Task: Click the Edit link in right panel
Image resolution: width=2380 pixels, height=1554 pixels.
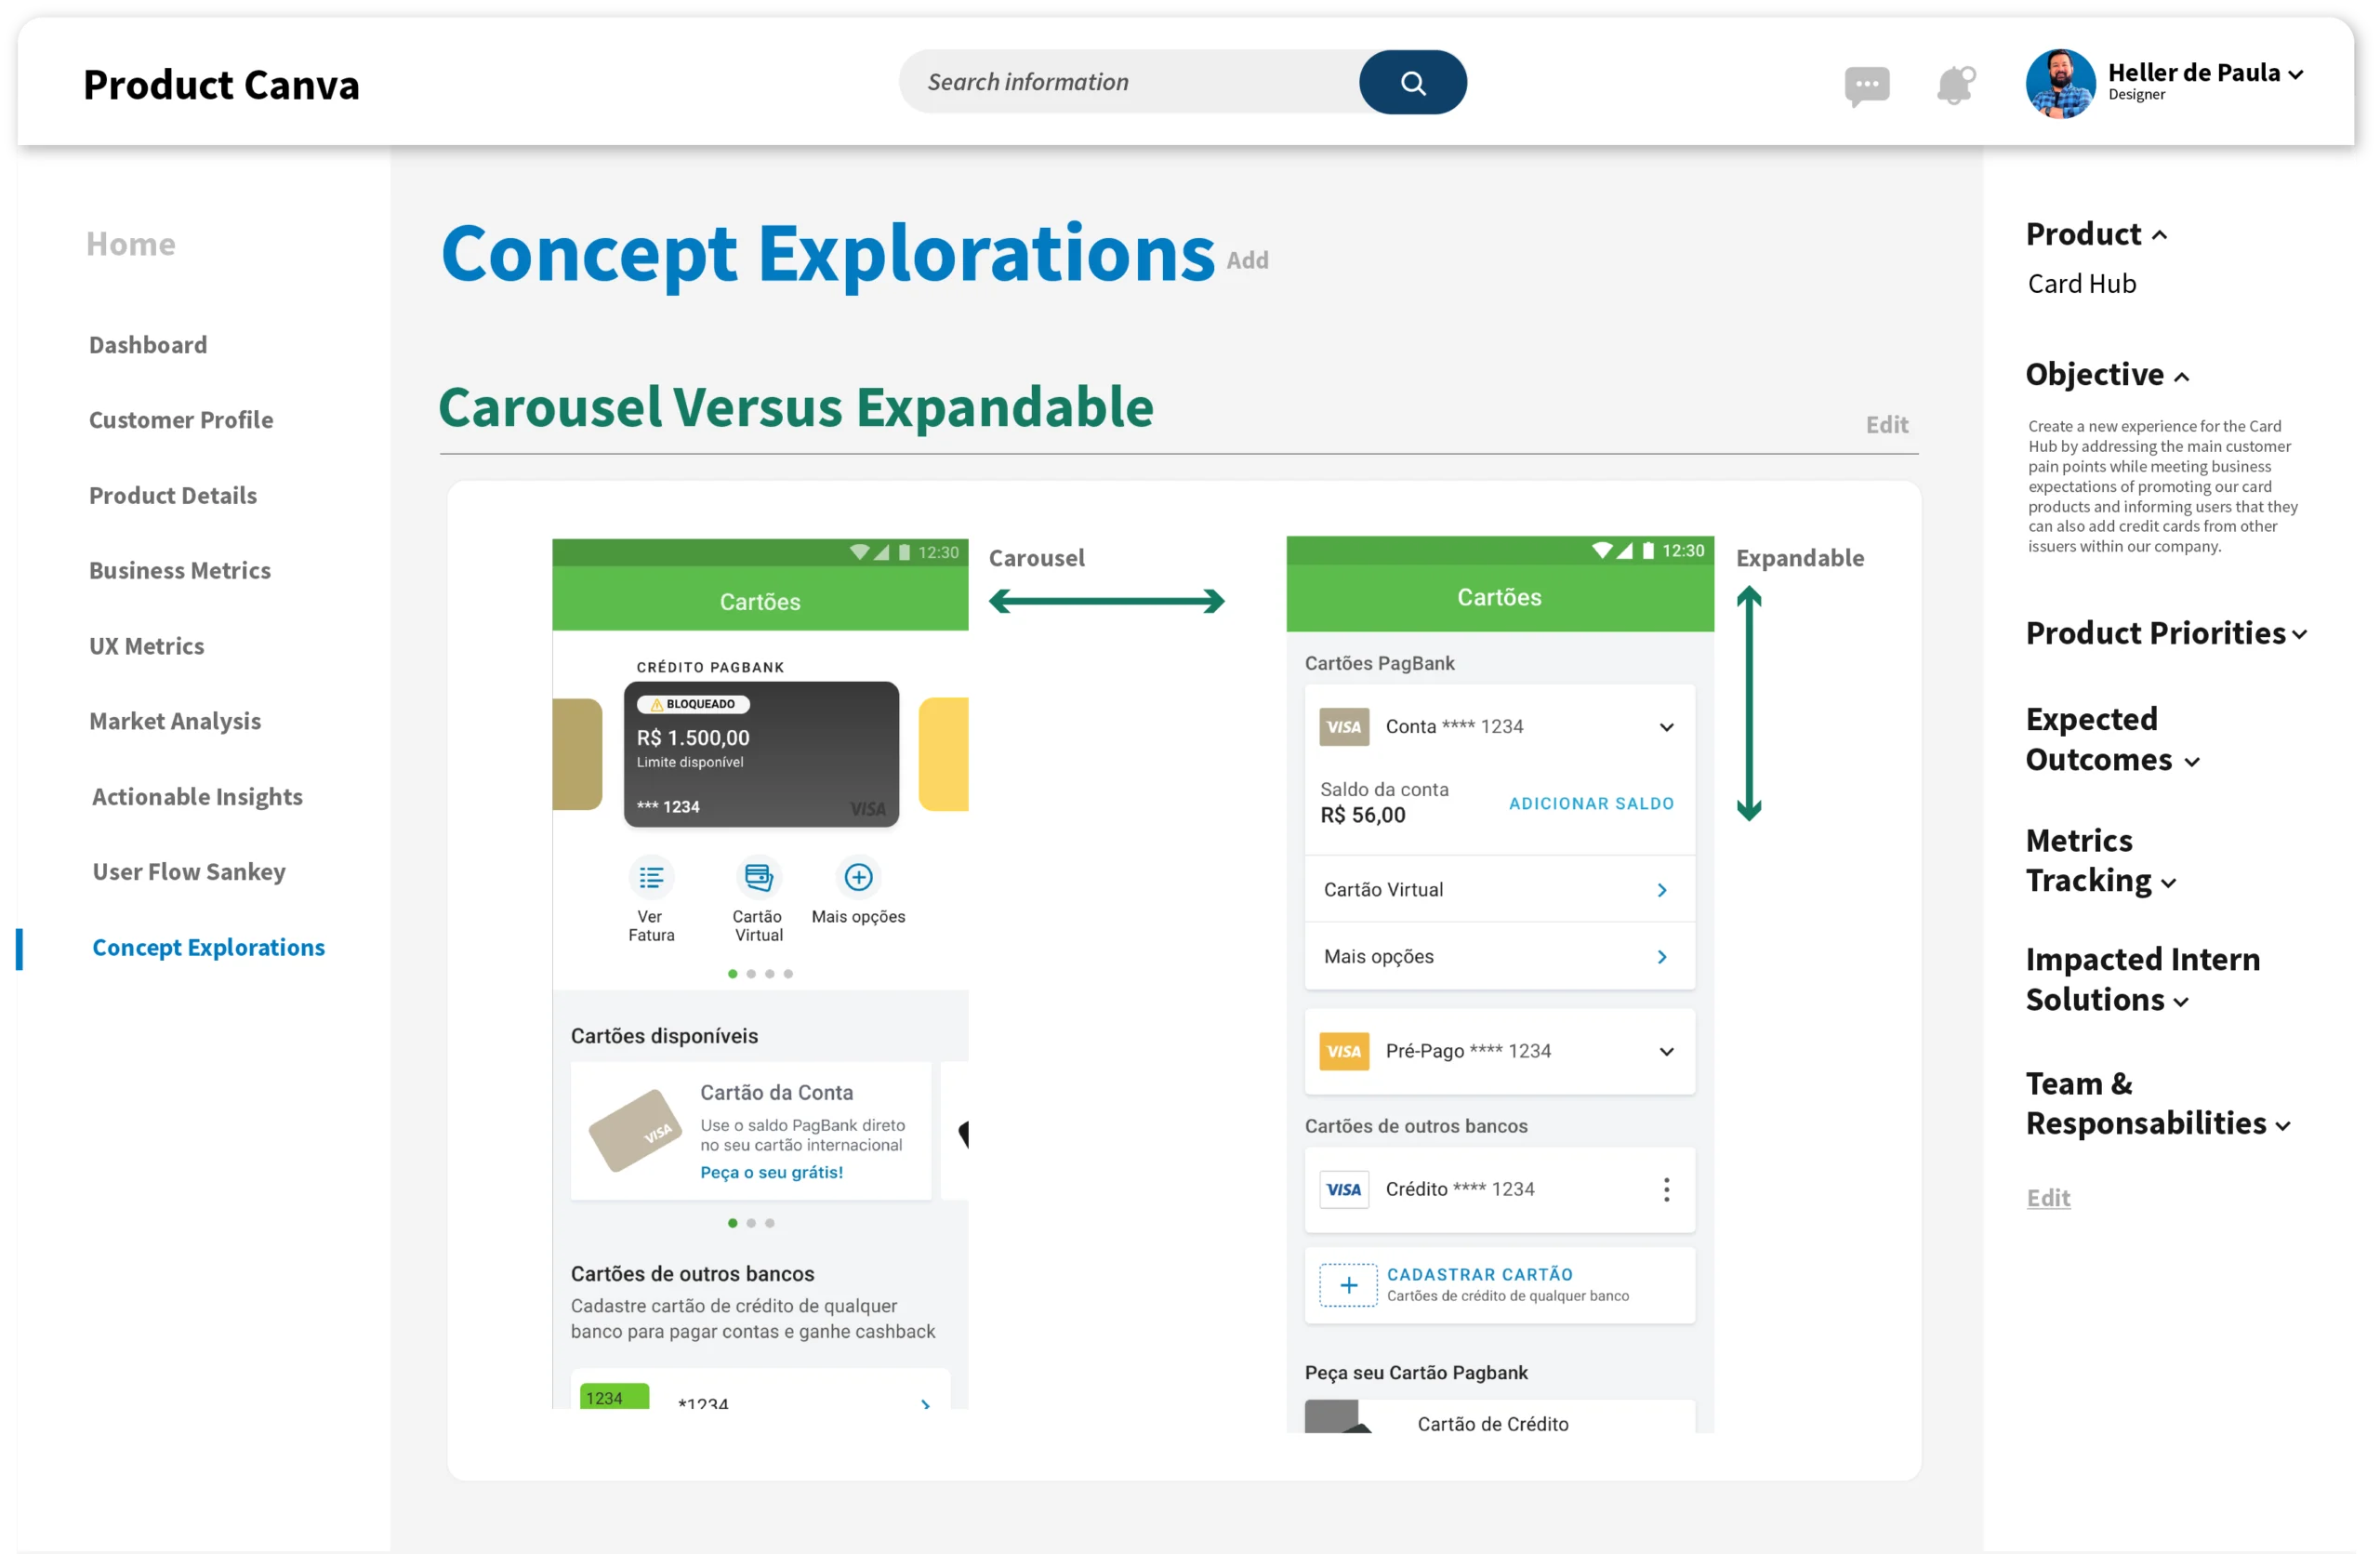Action: [x=2048, y=1198]
